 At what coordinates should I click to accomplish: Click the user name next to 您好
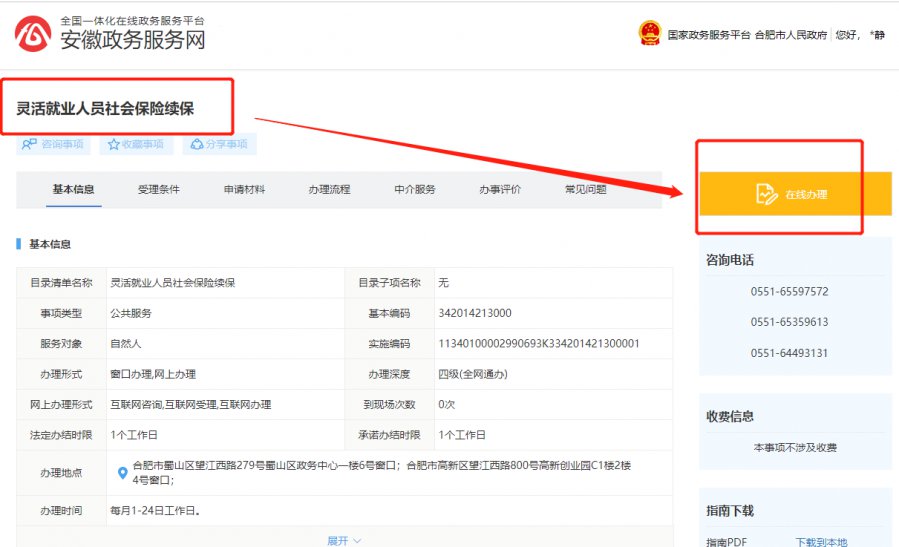click(877, 34)
